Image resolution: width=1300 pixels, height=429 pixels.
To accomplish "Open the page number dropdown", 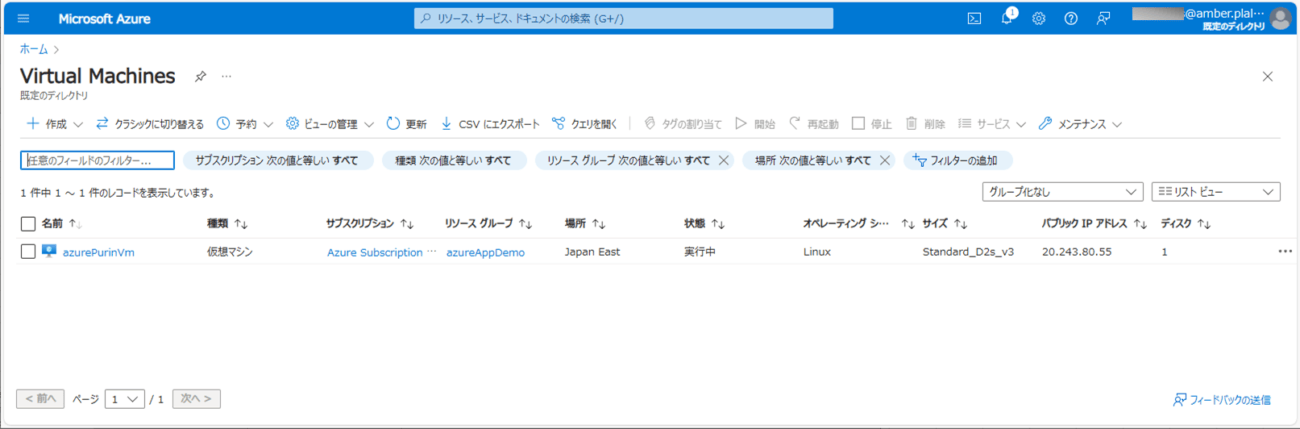I will 126,399.
